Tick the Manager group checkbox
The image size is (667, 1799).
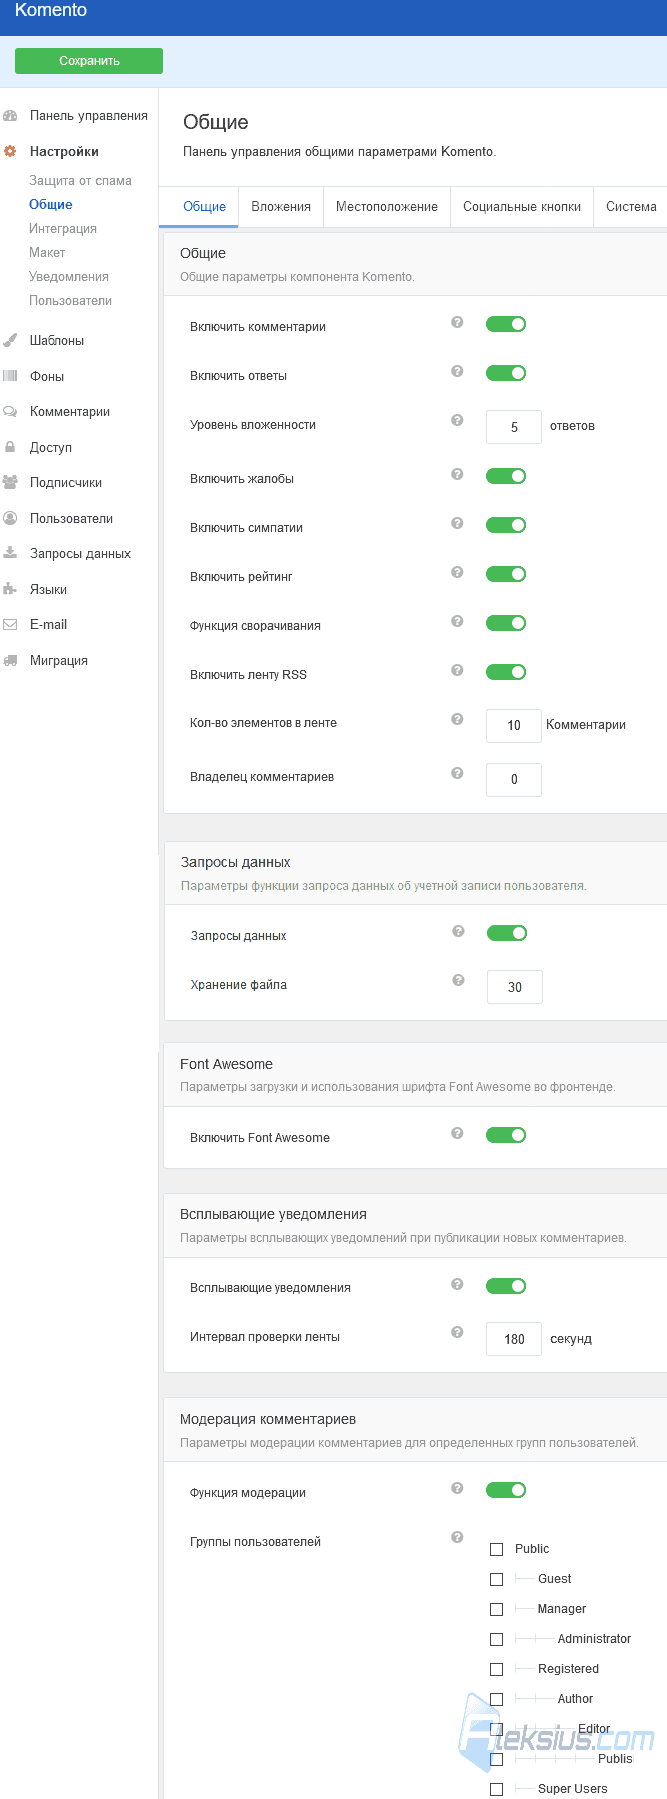point(496,1609)
